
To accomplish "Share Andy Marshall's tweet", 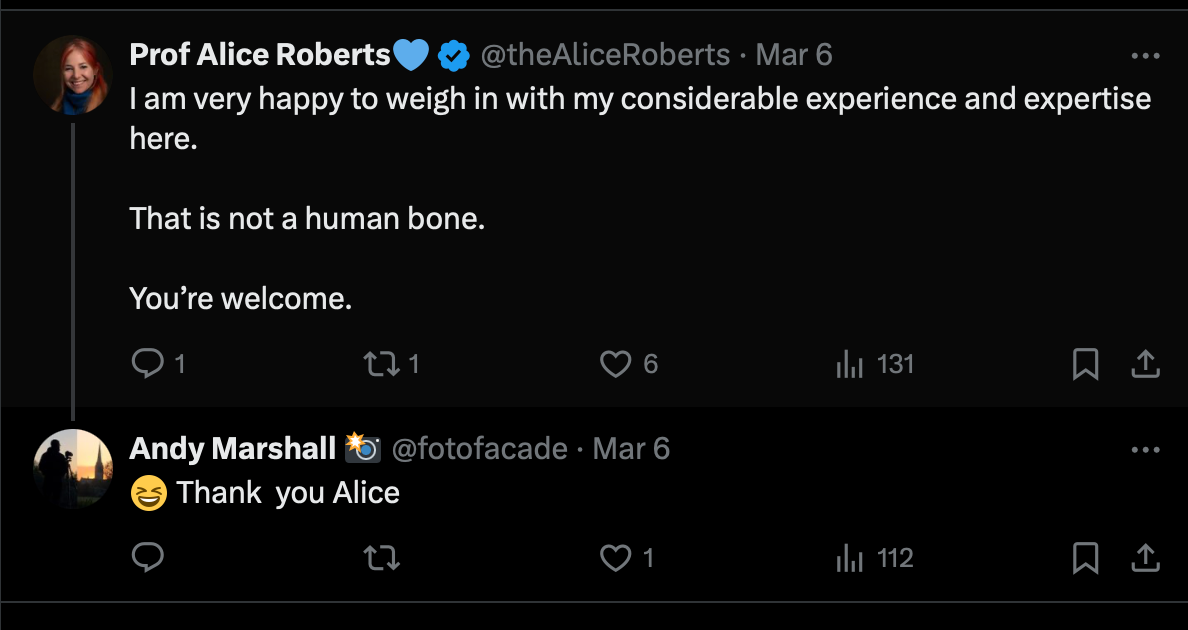I will [x=1144, y=558].
